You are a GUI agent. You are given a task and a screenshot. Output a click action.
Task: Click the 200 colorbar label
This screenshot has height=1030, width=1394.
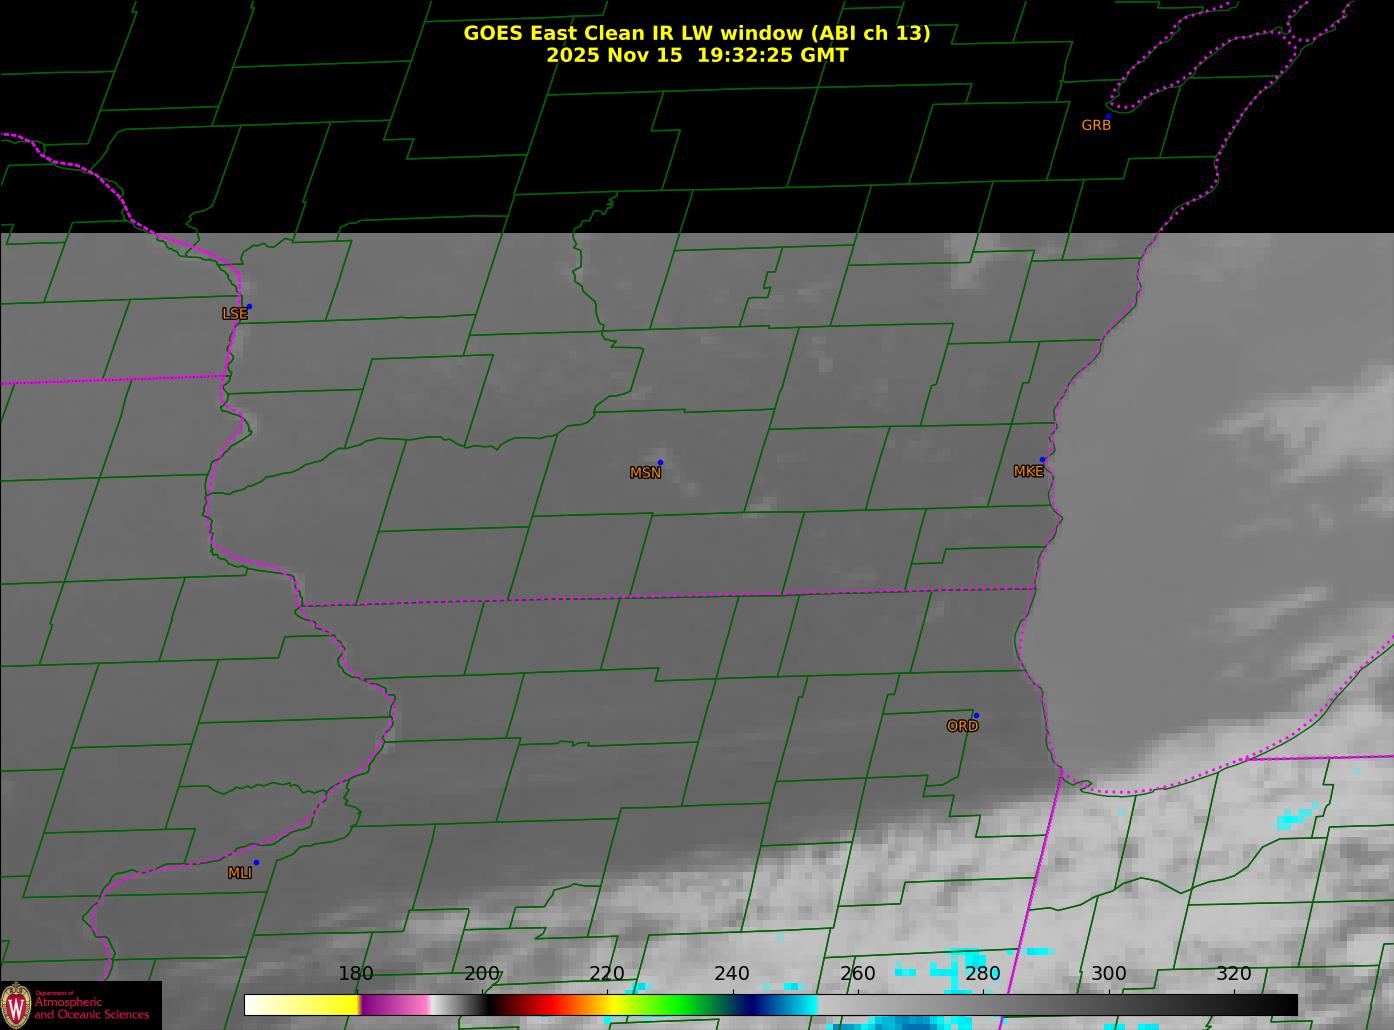click(482, 974)
